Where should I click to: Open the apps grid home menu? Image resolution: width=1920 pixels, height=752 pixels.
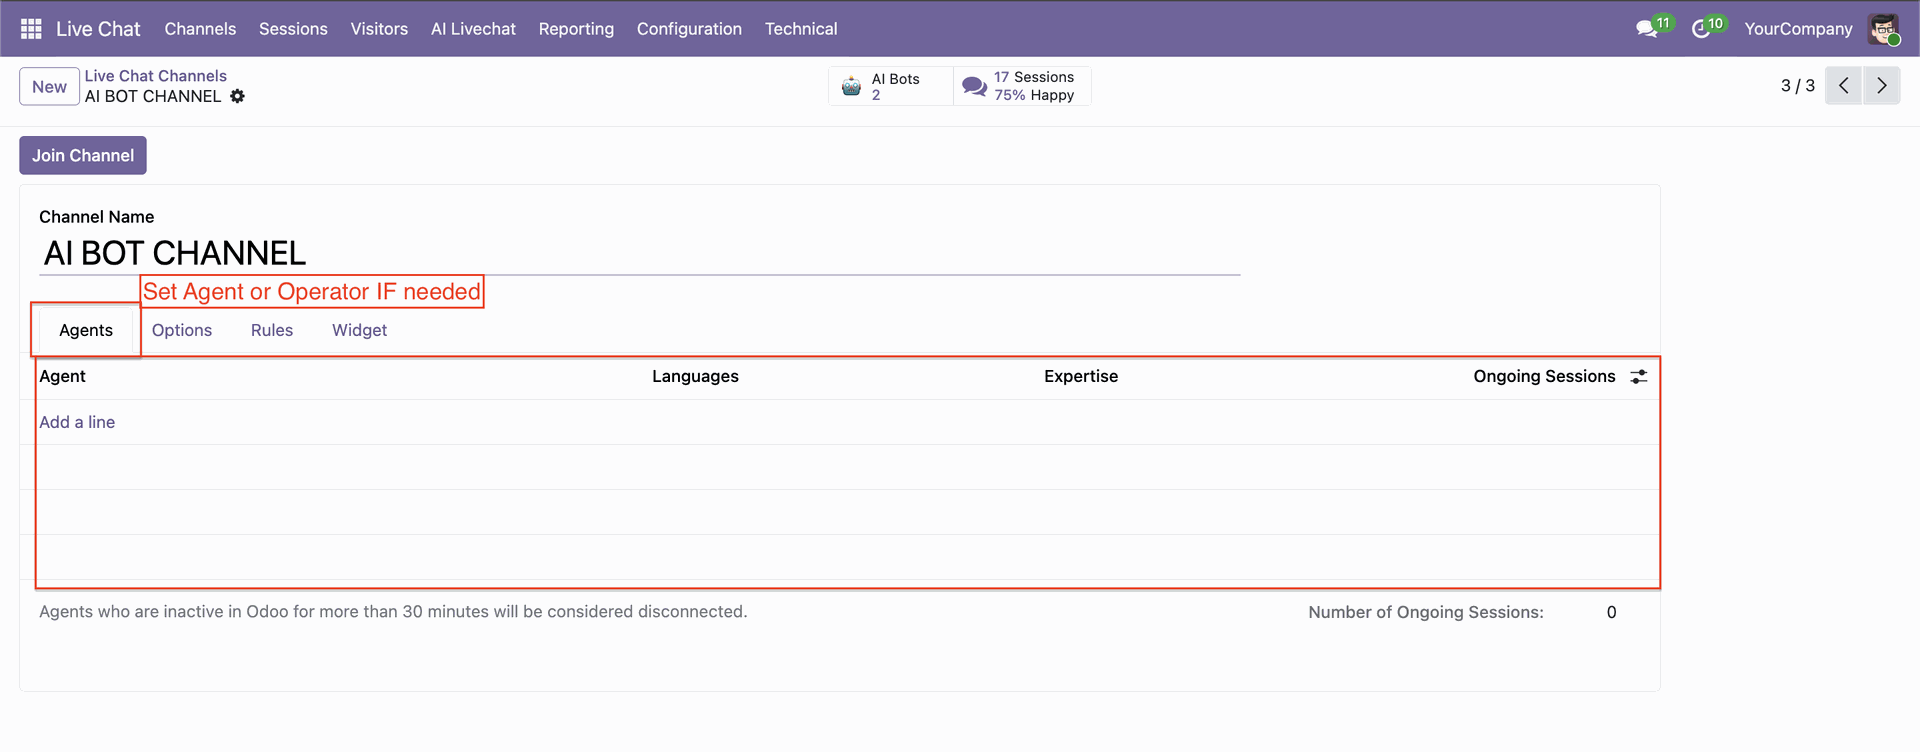point(31,29)
